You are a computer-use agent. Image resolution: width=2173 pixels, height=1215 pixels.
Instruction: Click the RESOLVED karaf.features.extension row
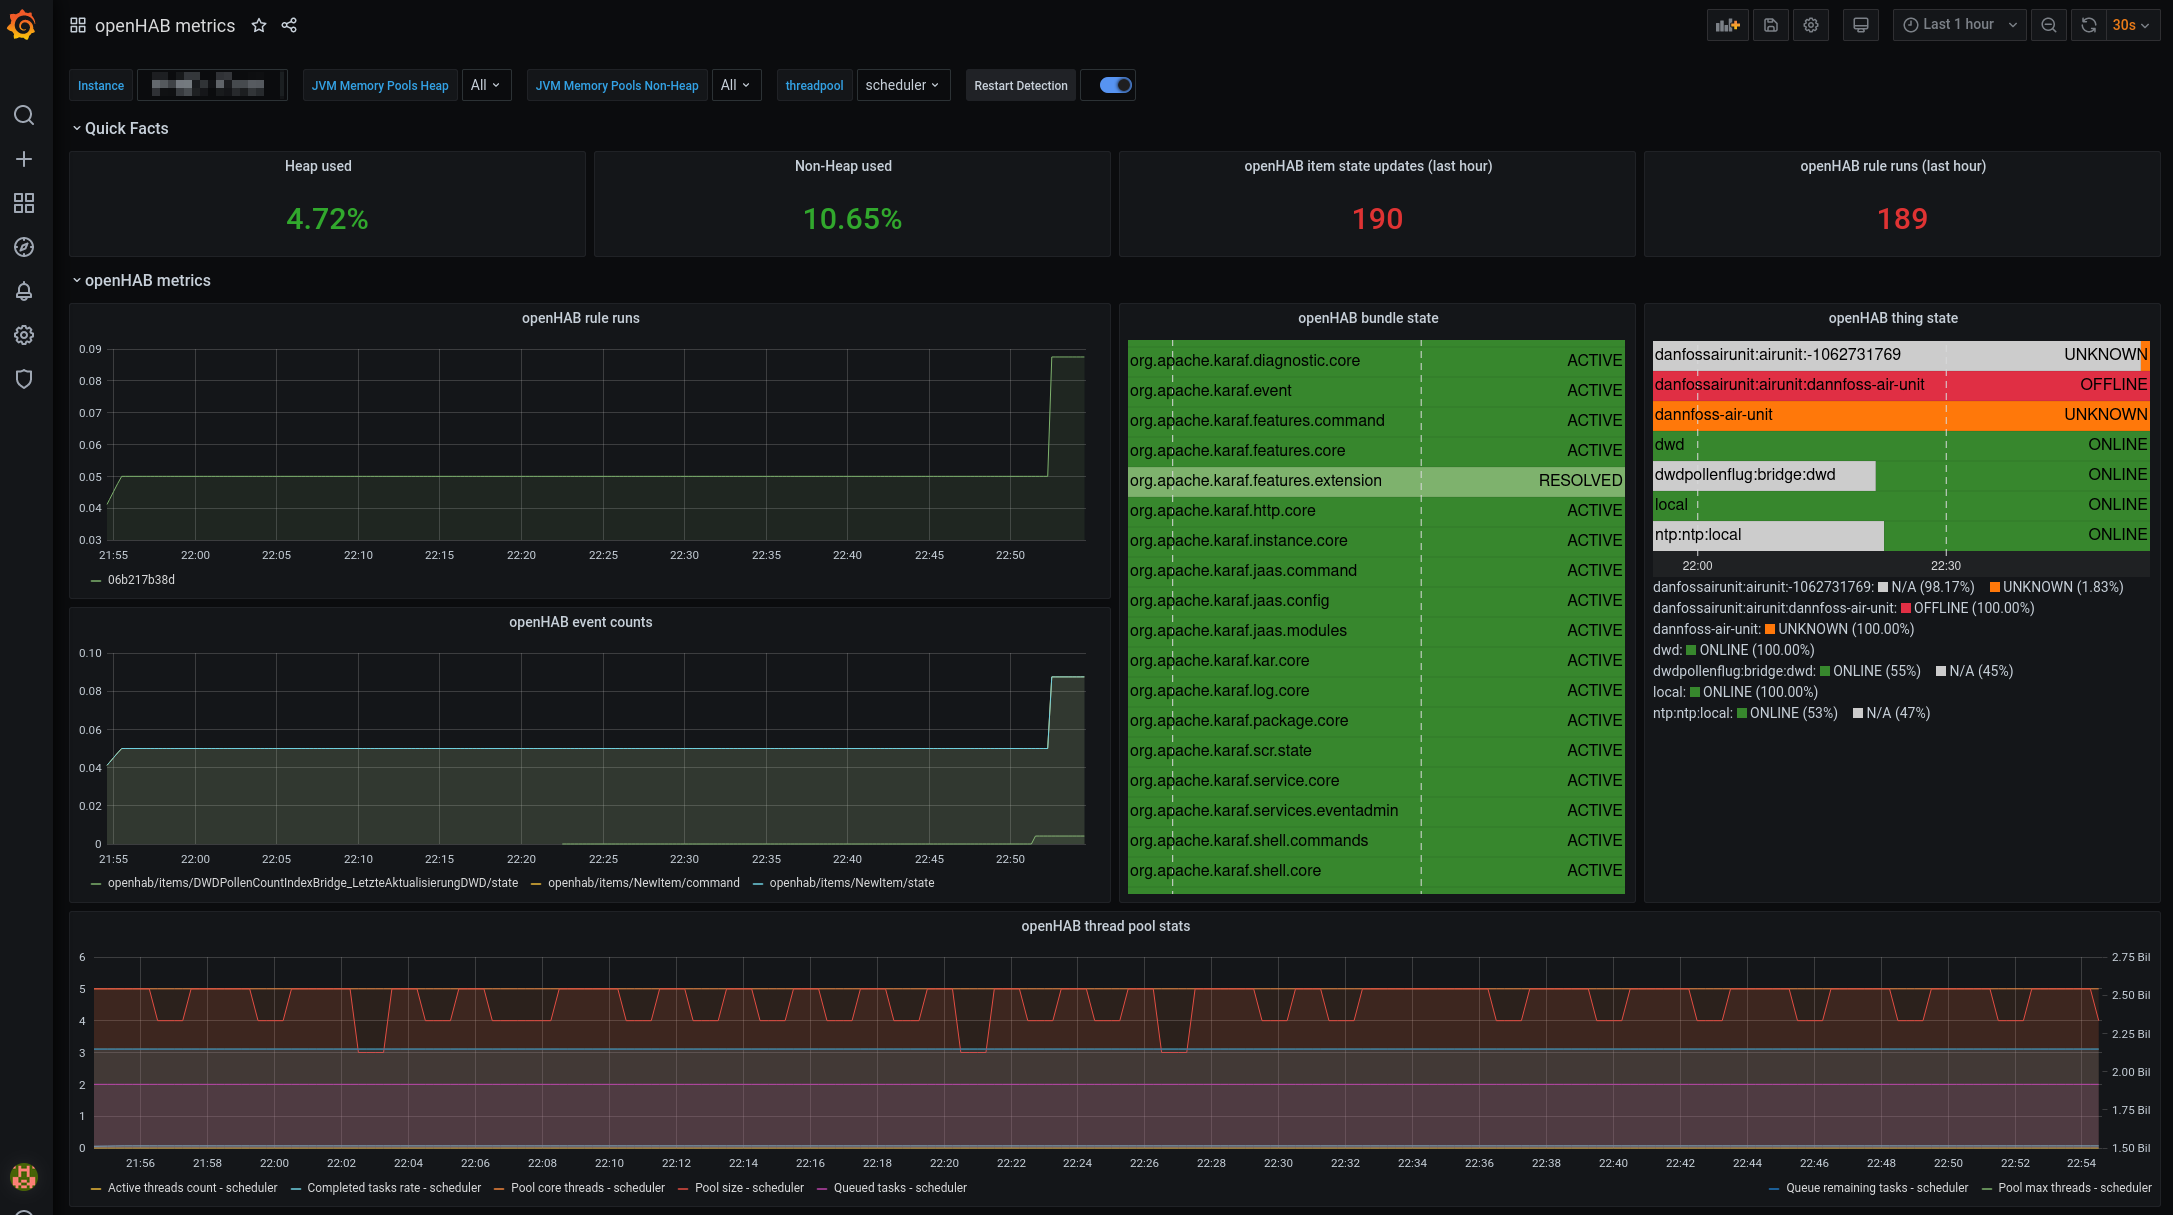tap(1376, 481)
